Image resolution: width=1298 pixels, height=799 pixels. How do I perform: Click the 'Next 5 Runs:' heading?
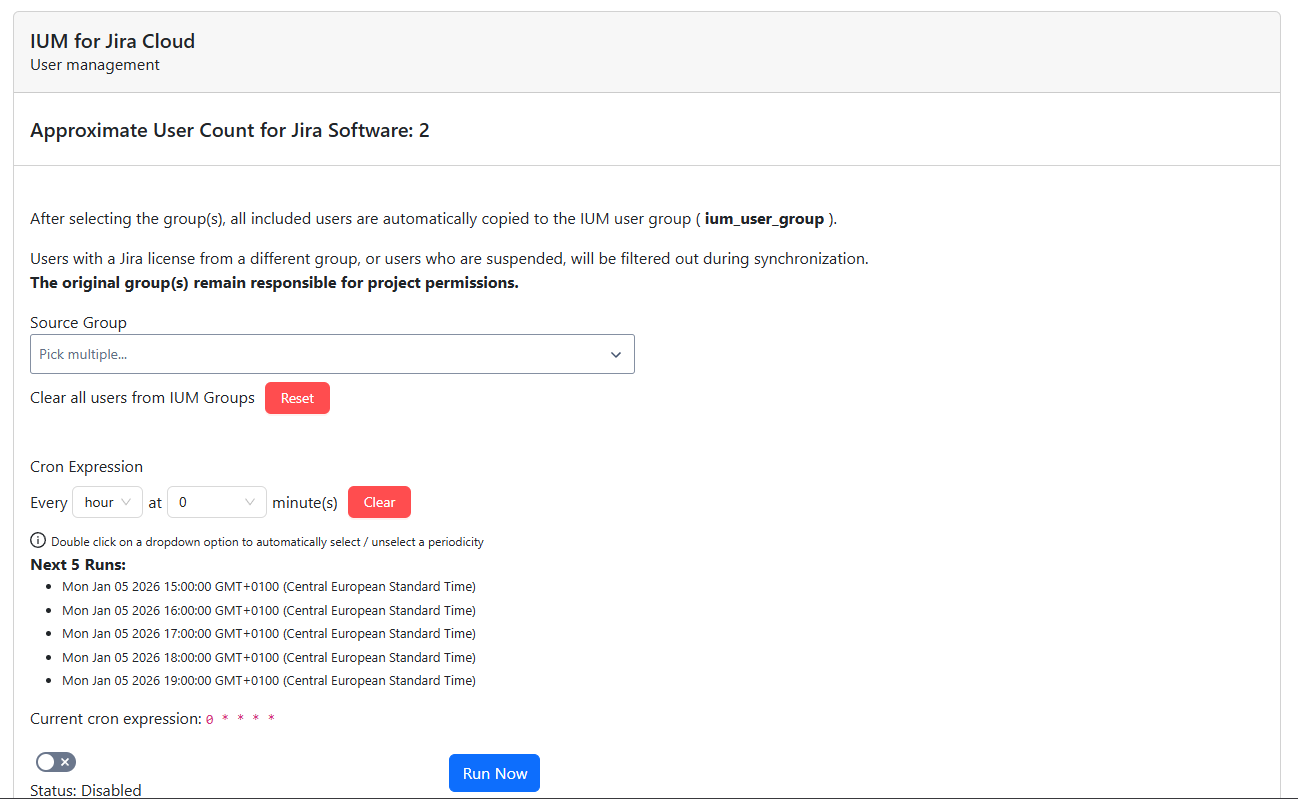coord(78,564)
